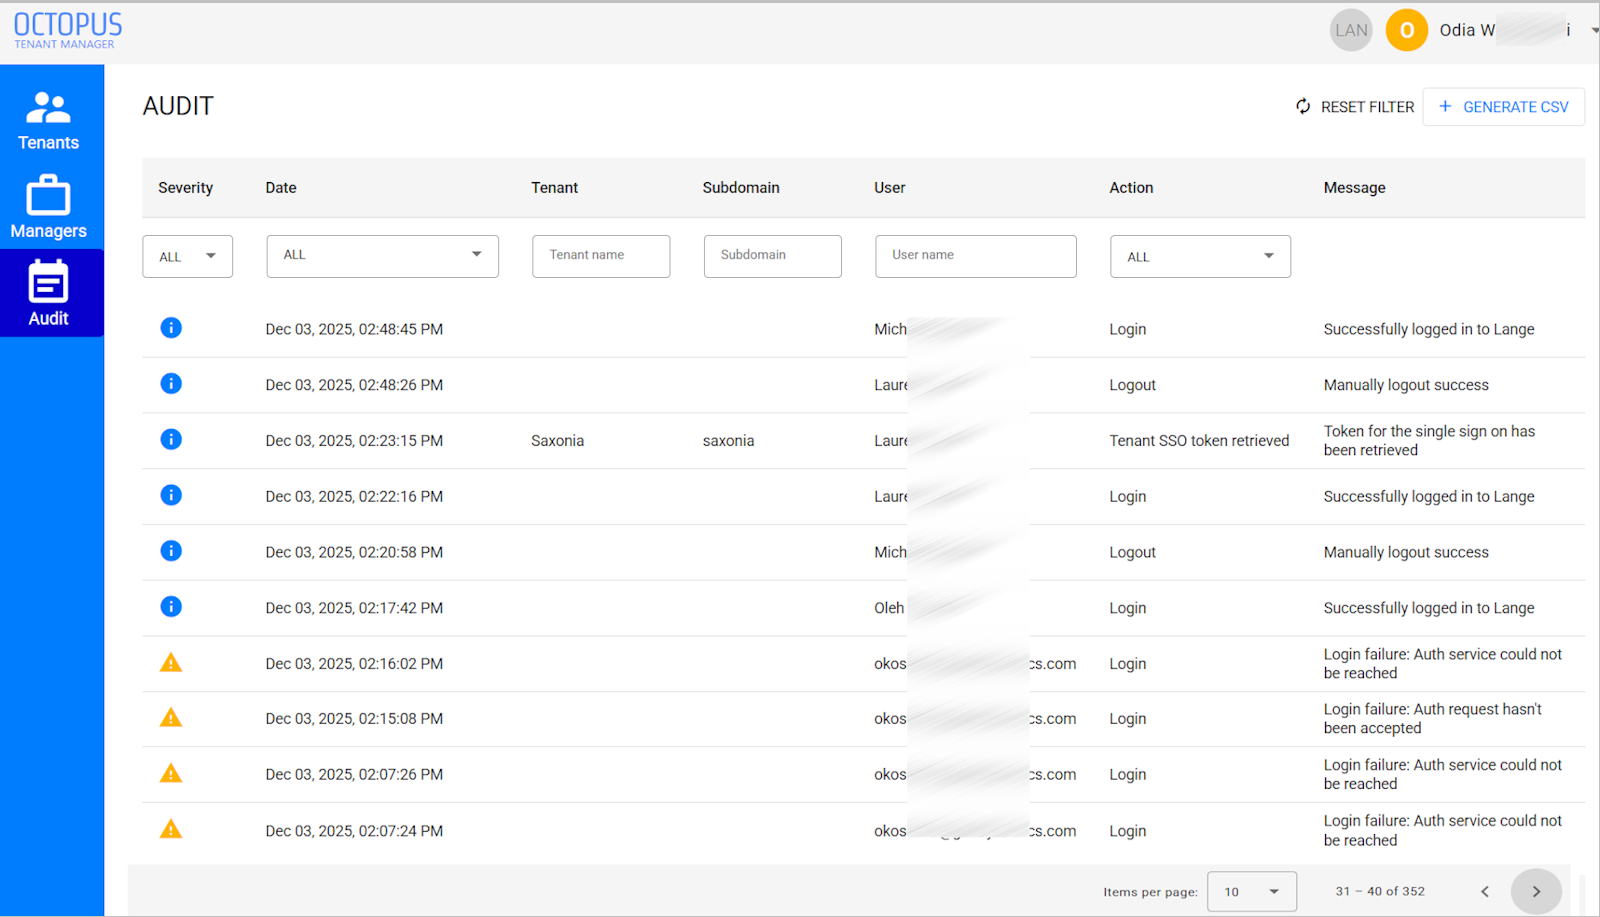
Task: Open the Tenants section in sidebar
Action: click(48, 121)
